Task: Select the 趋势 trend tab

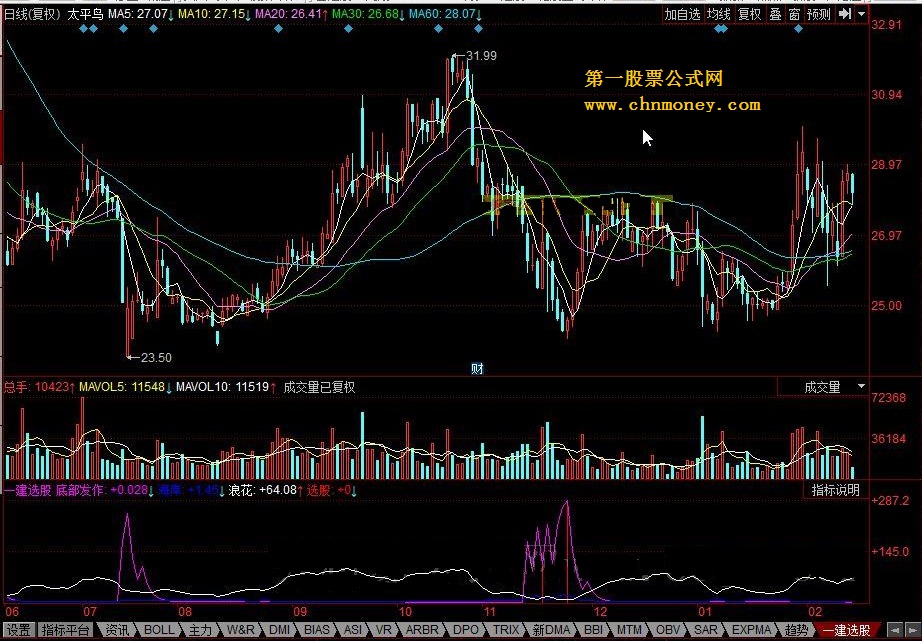Action: pyautogui.click(x=797, y=630)
